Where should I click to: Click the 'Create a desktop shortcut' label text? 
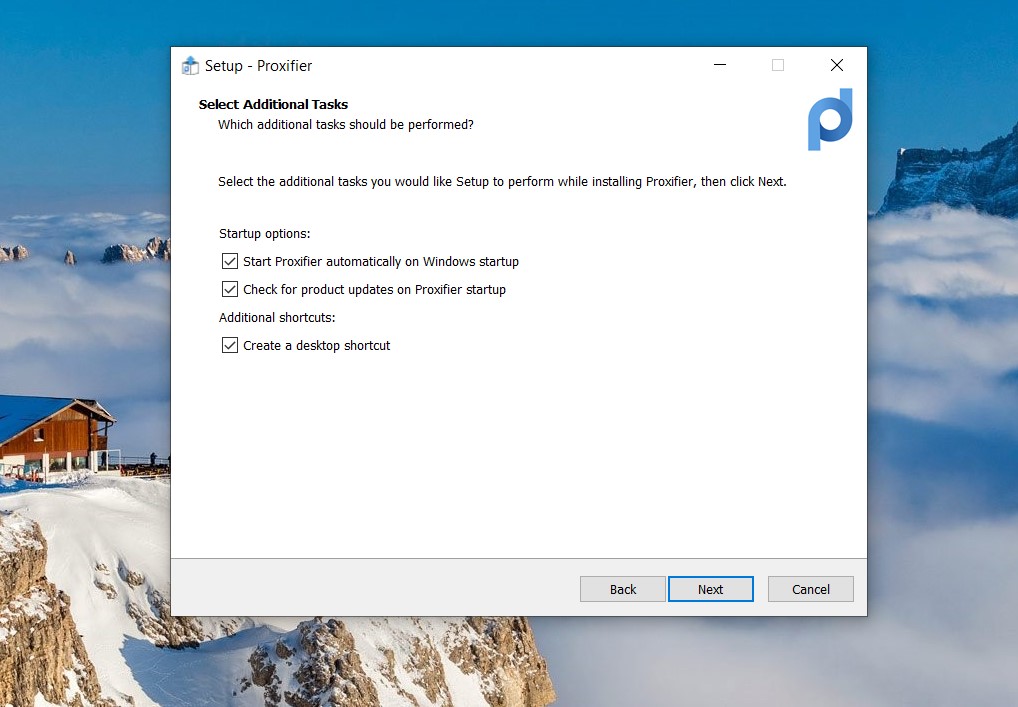316,346
